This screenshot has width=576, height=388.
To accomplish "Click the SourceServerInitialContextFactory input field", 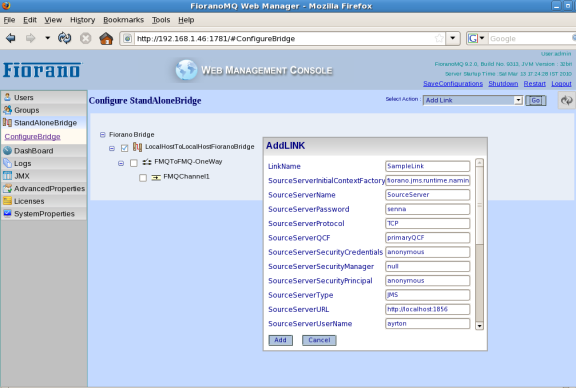I will pyautogui.click(x=428, y=180).
